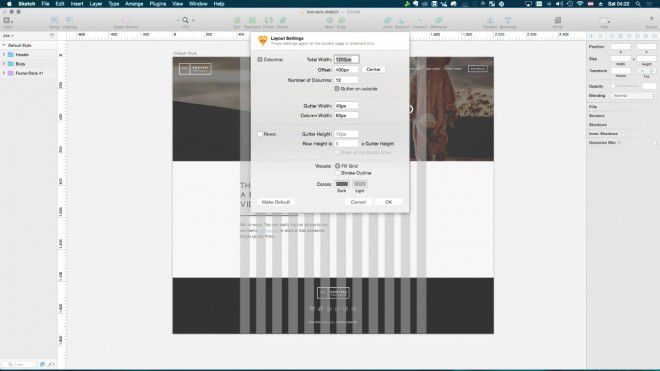Enable the Rows checkbox
The height and width of the screenshot is (371, 660).
[260, 134]
